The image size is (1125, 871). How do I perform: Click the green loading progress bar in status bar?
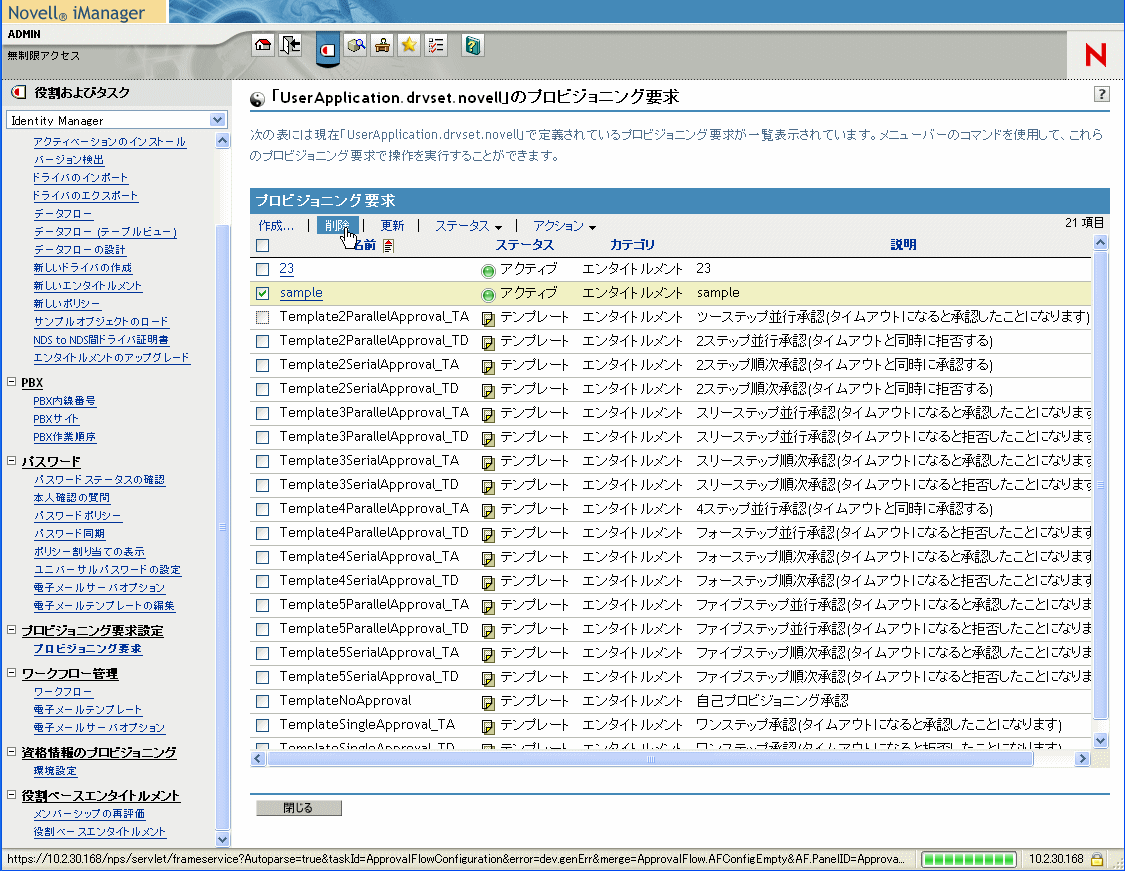point(969,859)
